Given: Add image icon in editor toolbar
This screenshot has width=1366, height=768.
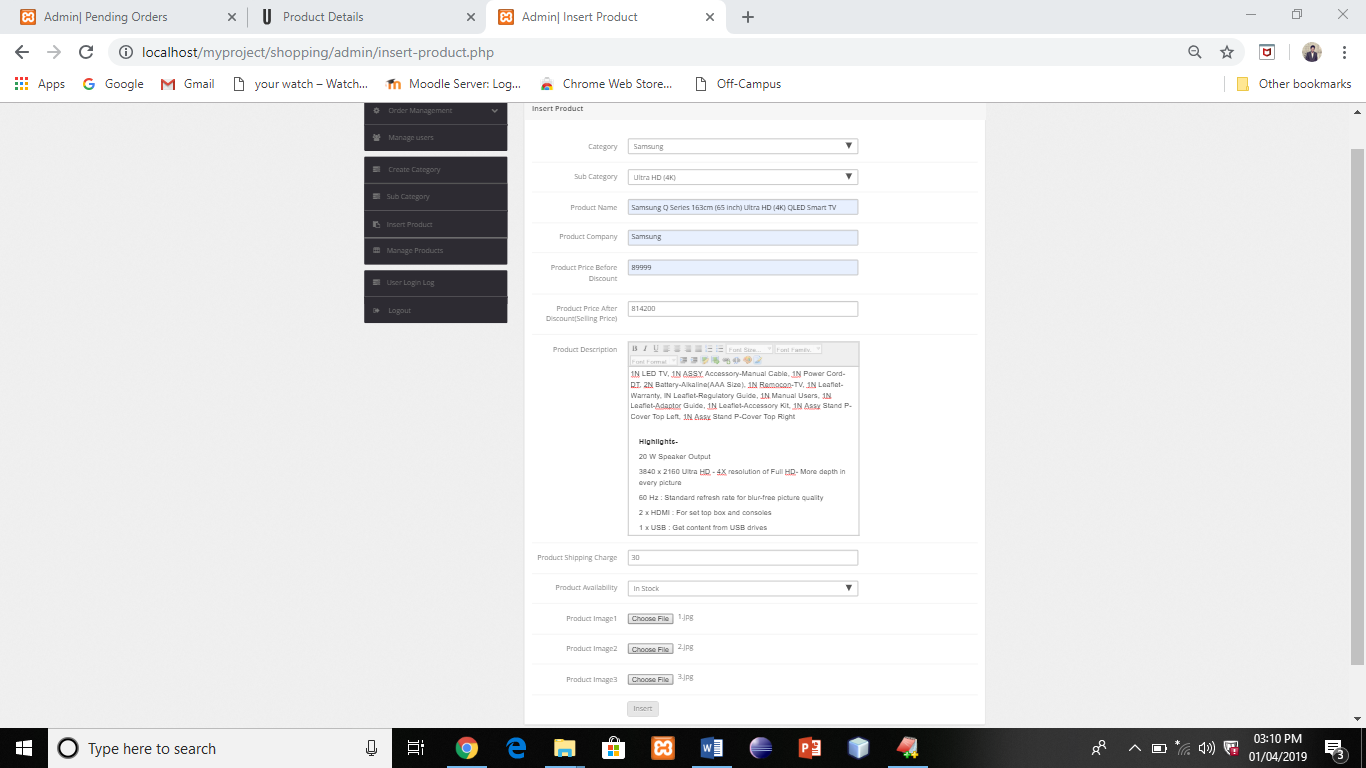Looking at the screenshot, I should point(705,360).
